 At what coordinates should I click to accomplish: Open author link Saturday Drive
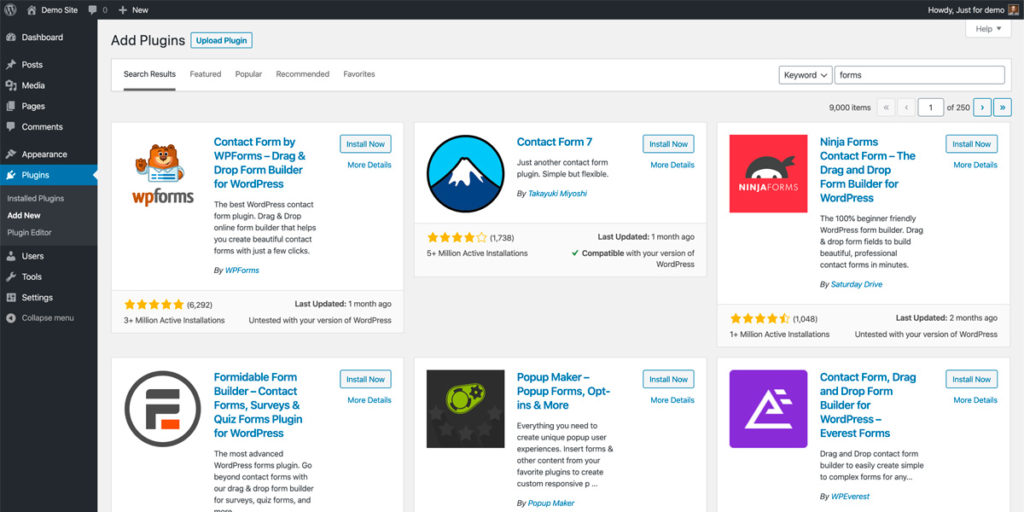[857, 285]
